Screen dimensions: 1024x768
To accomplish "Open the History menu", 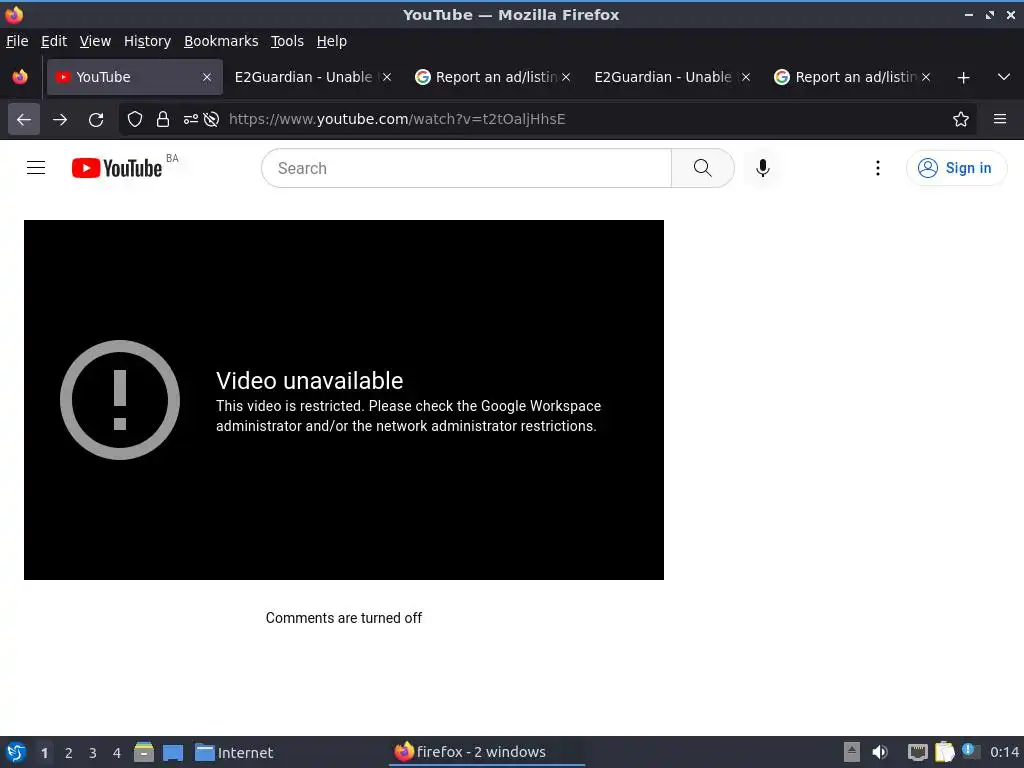I will pyautogui.click(x=148, y=41).
